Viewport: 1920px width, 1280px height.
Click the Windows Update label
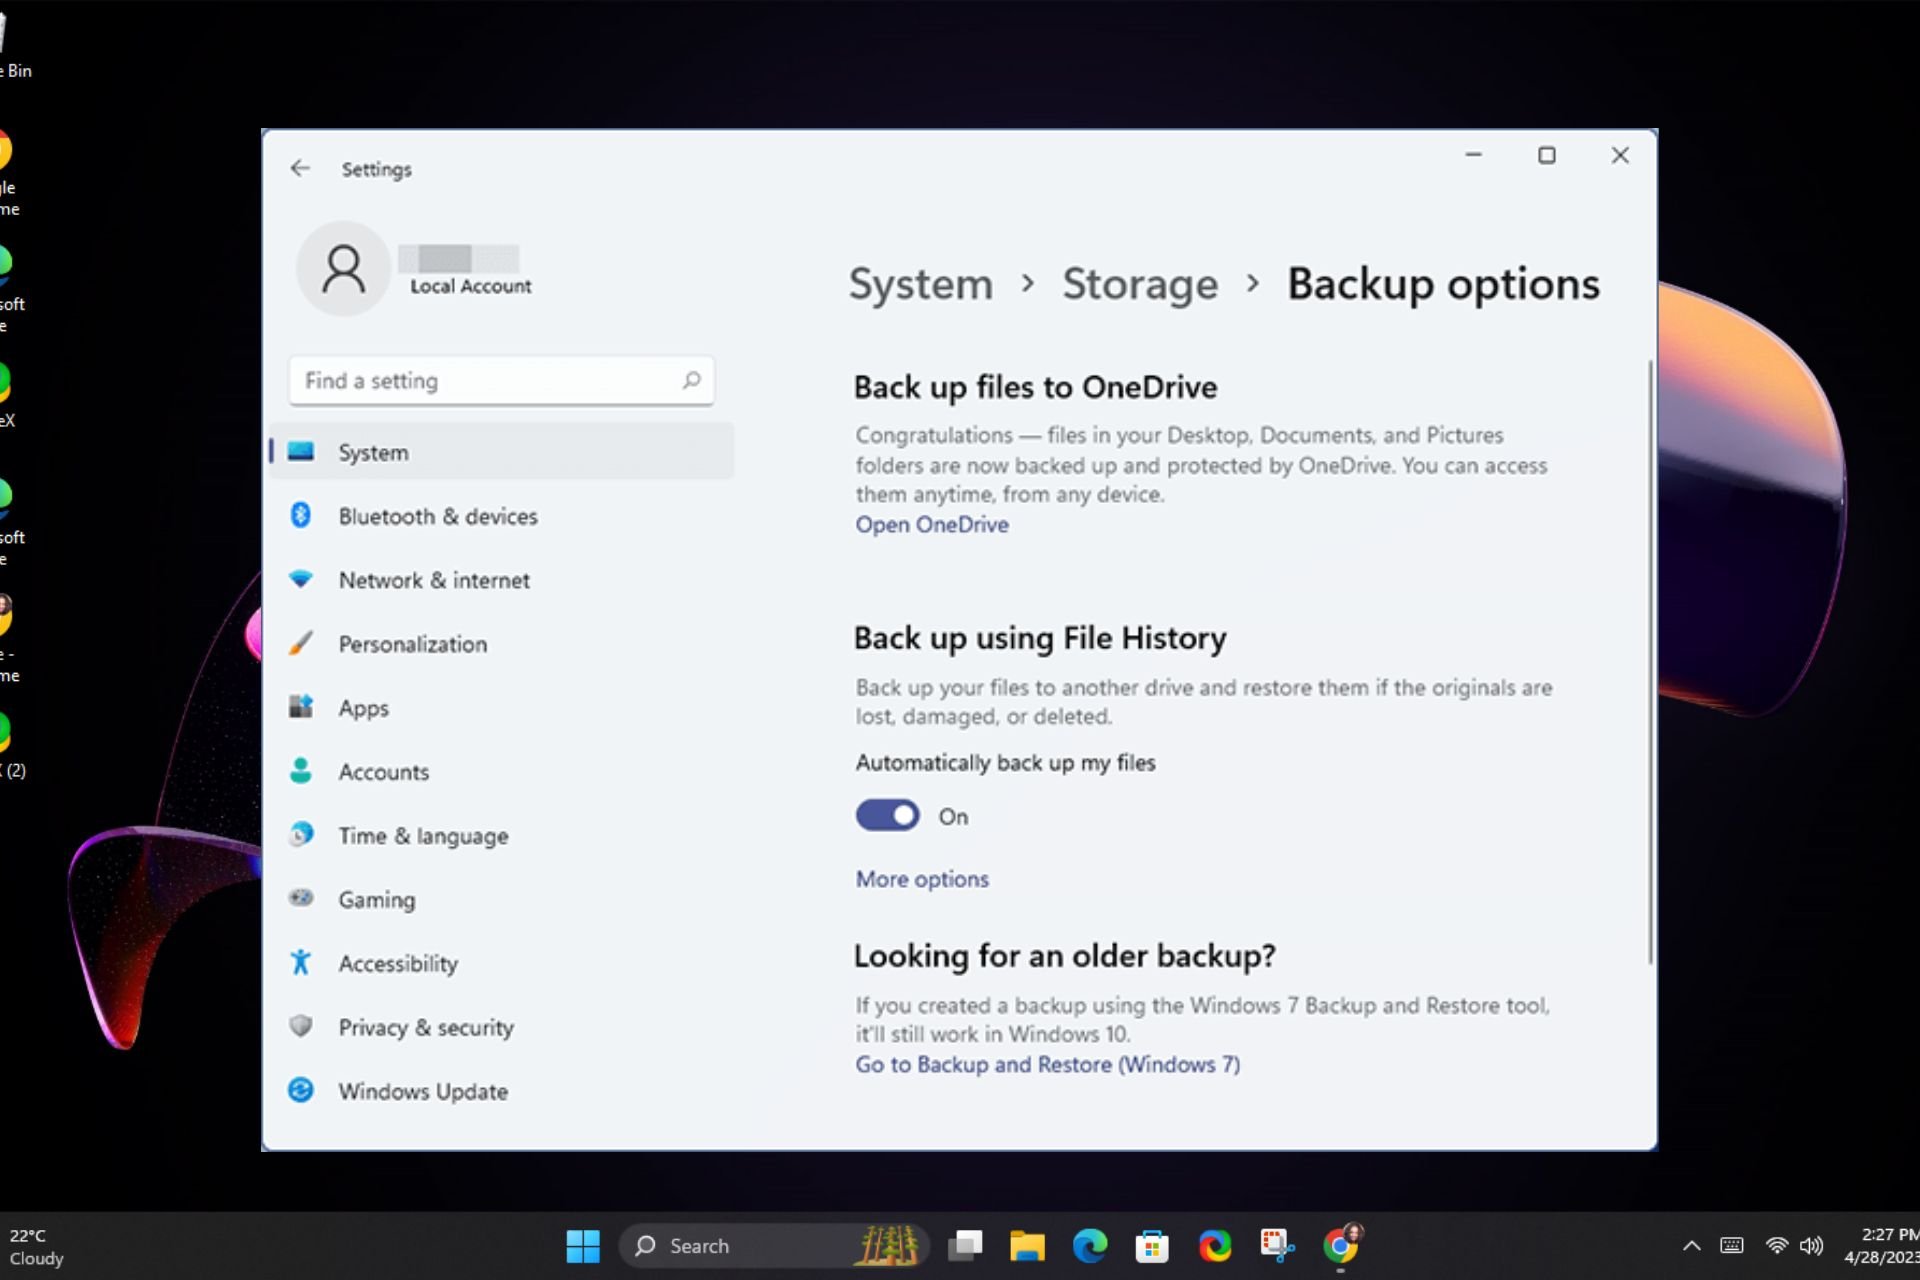pos(423,1092)
